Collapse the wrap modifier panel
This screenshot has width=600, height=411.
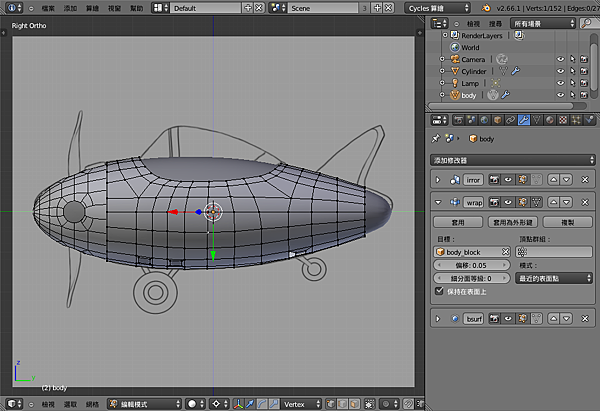(438, 202)
